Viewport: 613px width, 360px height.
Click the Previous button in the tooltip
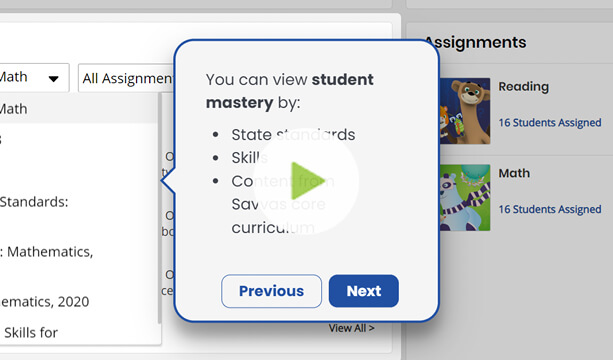[x=271, y=291]
